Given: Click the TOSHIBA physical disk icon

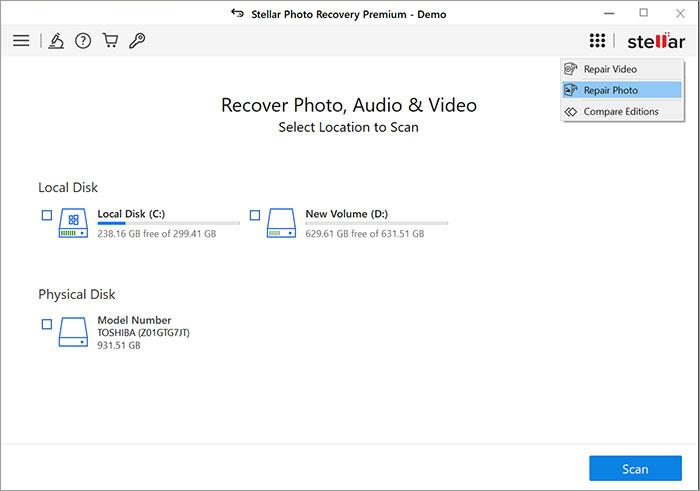Looking at the screenshot, I should click(x=73, y=332).
